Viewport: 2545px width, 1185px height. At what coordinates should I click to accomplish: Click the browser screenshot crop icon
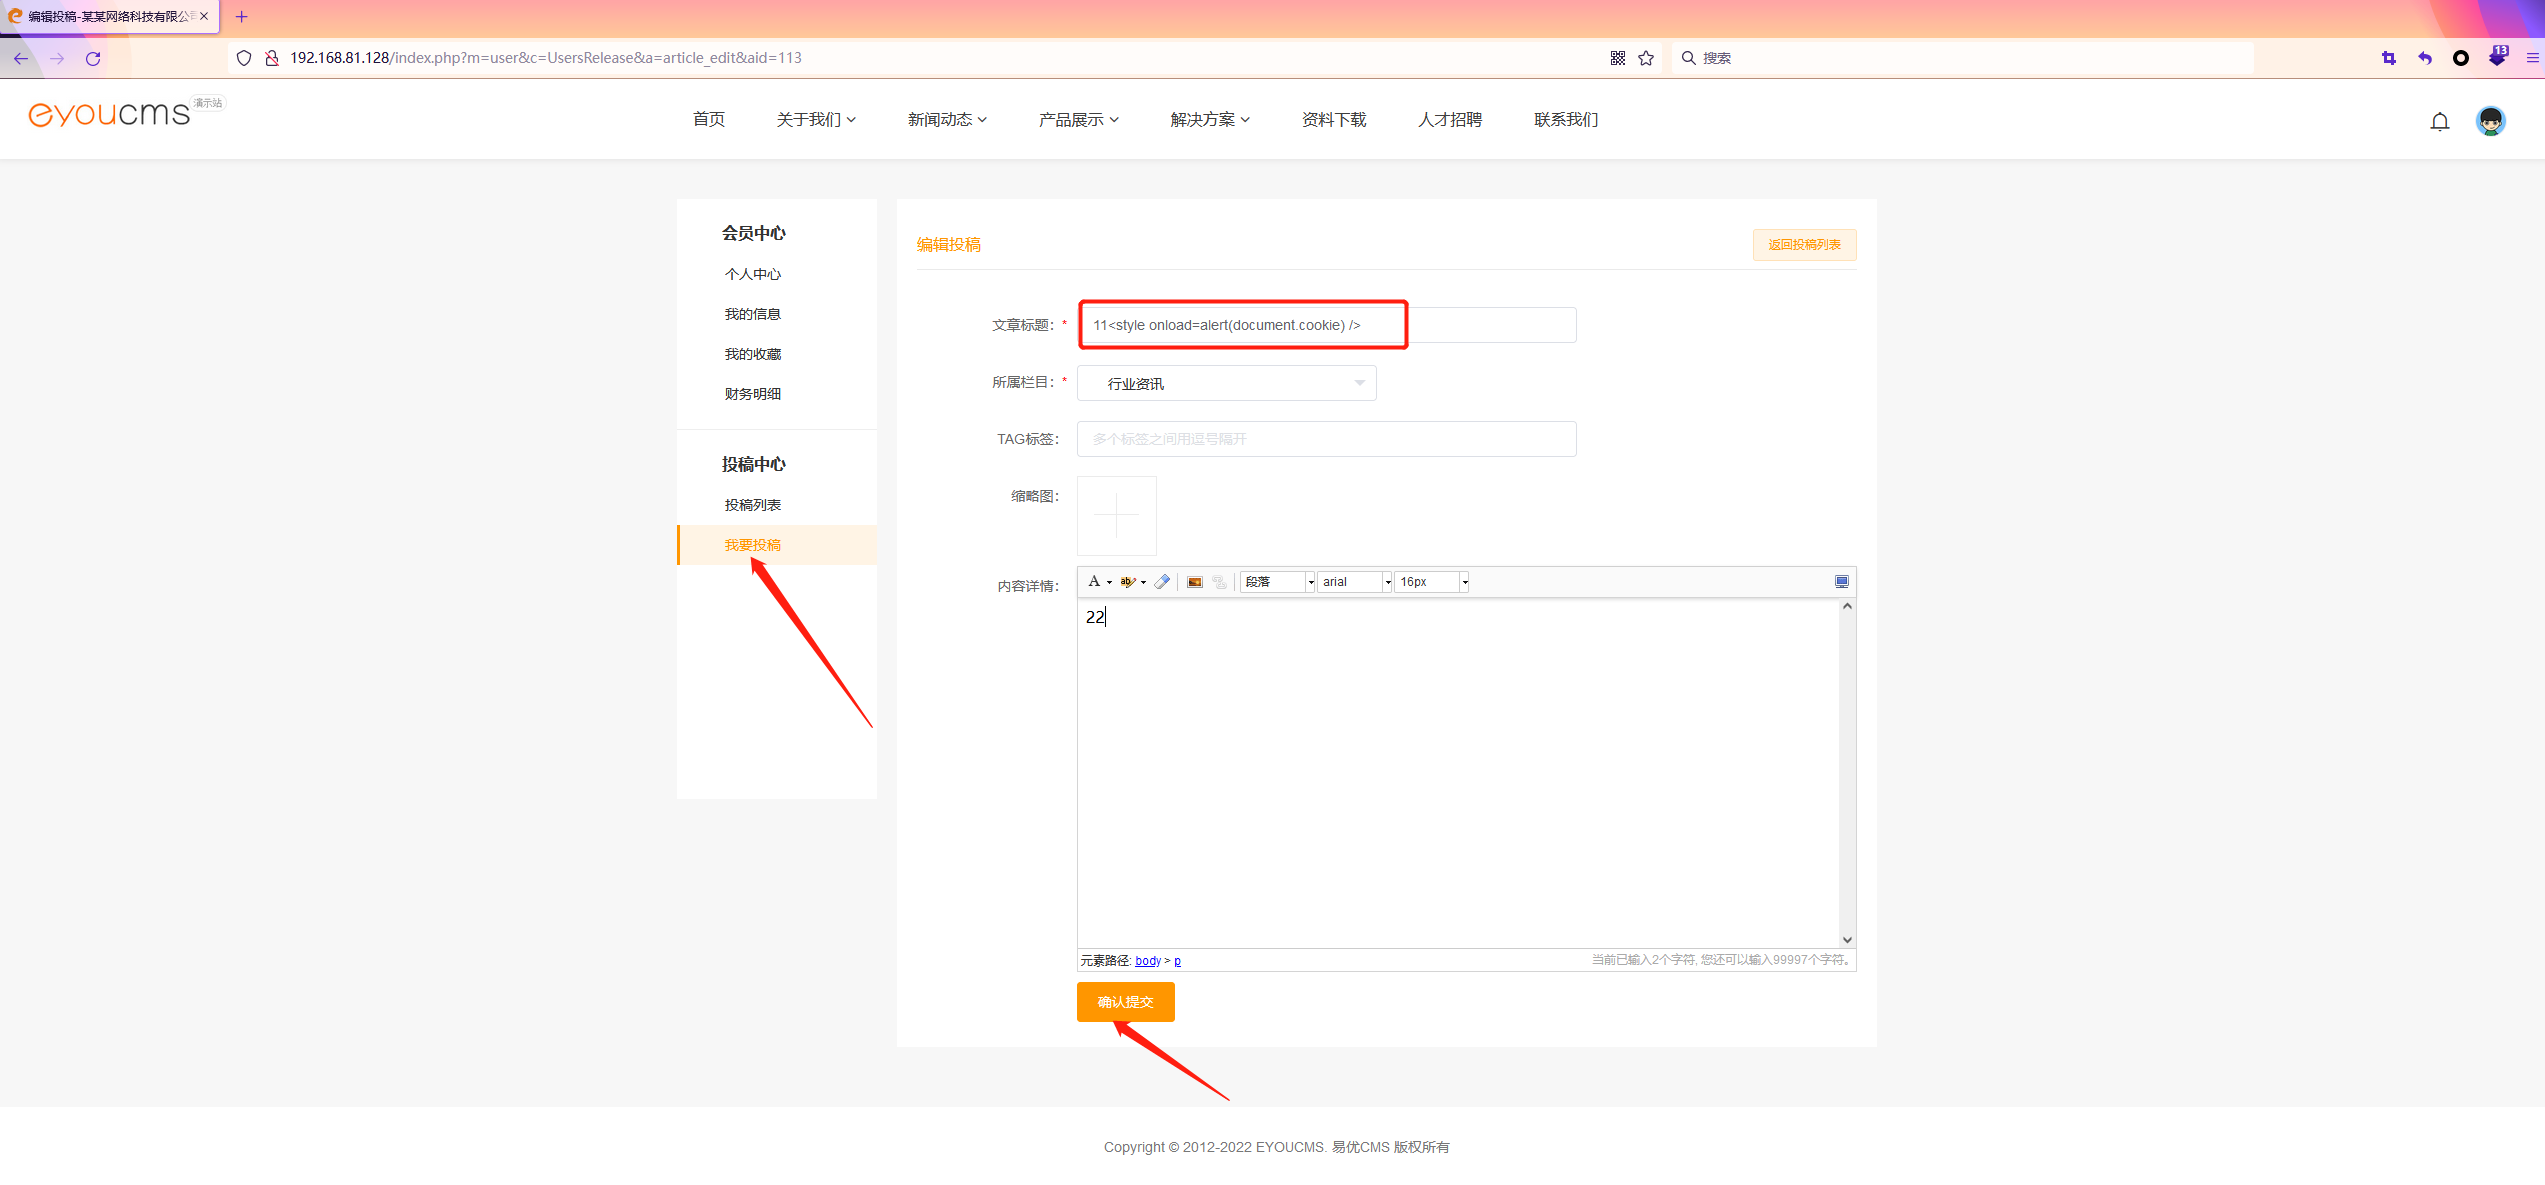[x=2389, y=58]
